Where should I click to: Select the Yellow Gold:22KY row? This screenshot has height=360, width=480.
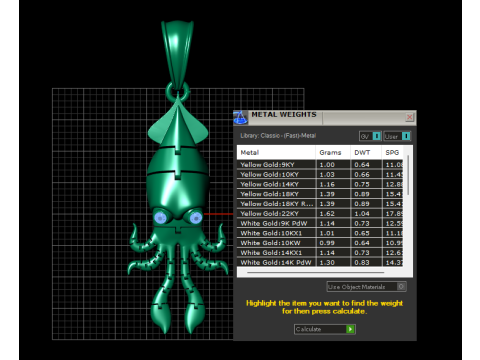[320, 214]
